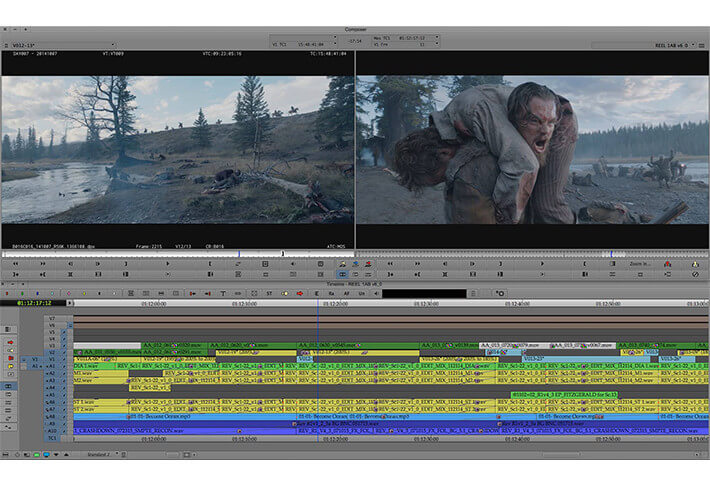
Task: Click the record monitor Rewind button
Action: [x=390, y=264]
